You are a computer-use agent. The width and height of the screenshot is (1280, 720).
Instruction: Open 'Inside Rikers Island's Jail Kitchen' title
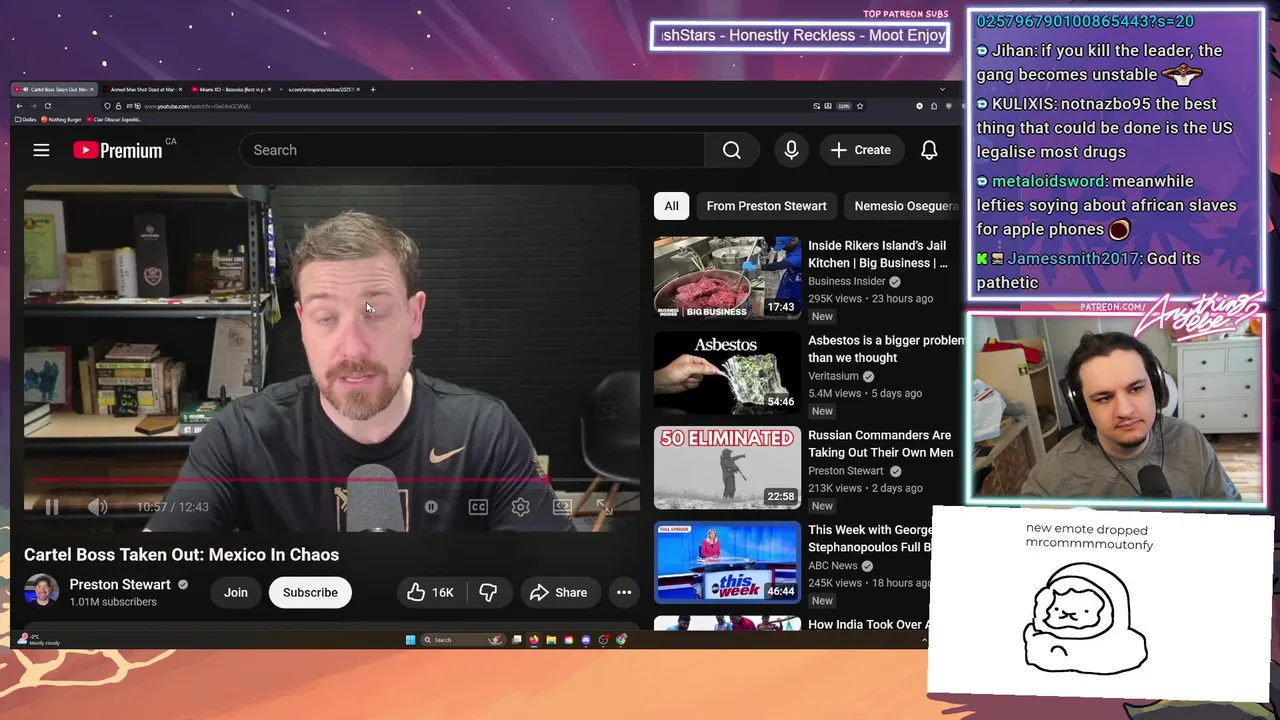tap(877, 254)
